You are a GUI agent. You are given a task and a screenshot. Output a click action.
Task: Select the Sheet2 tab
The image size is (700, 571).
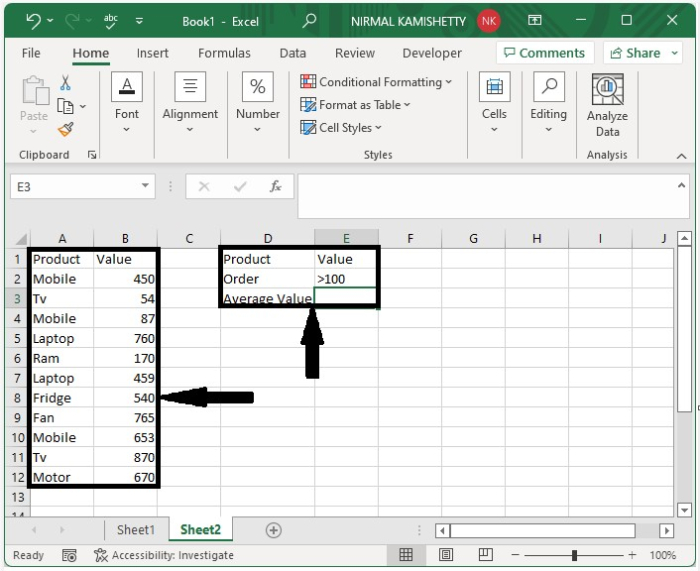coord(200,530)
